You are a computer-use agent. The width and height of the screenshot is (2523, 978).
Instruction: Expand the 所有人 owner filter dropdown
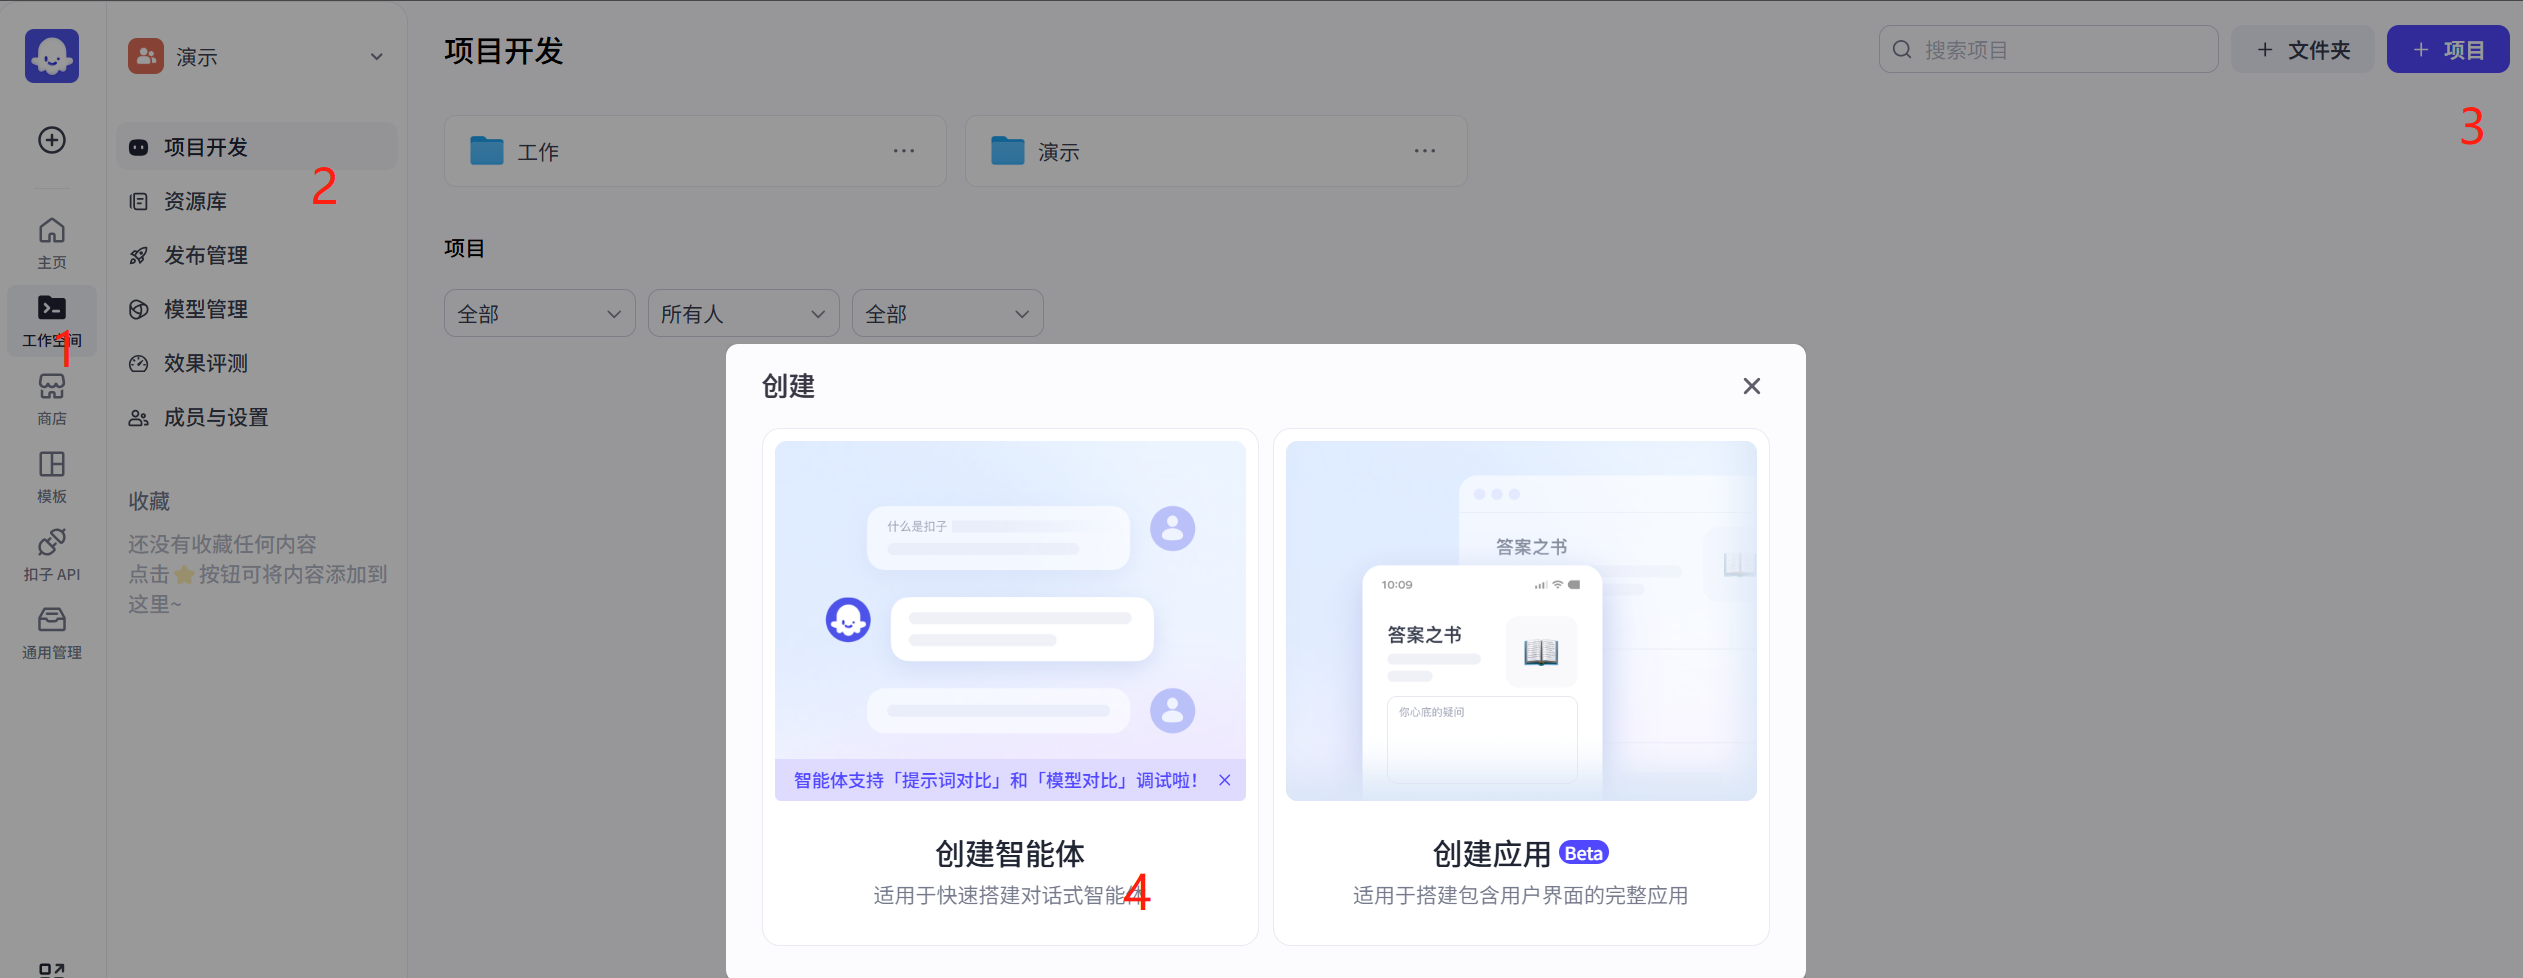coord(743,314)
